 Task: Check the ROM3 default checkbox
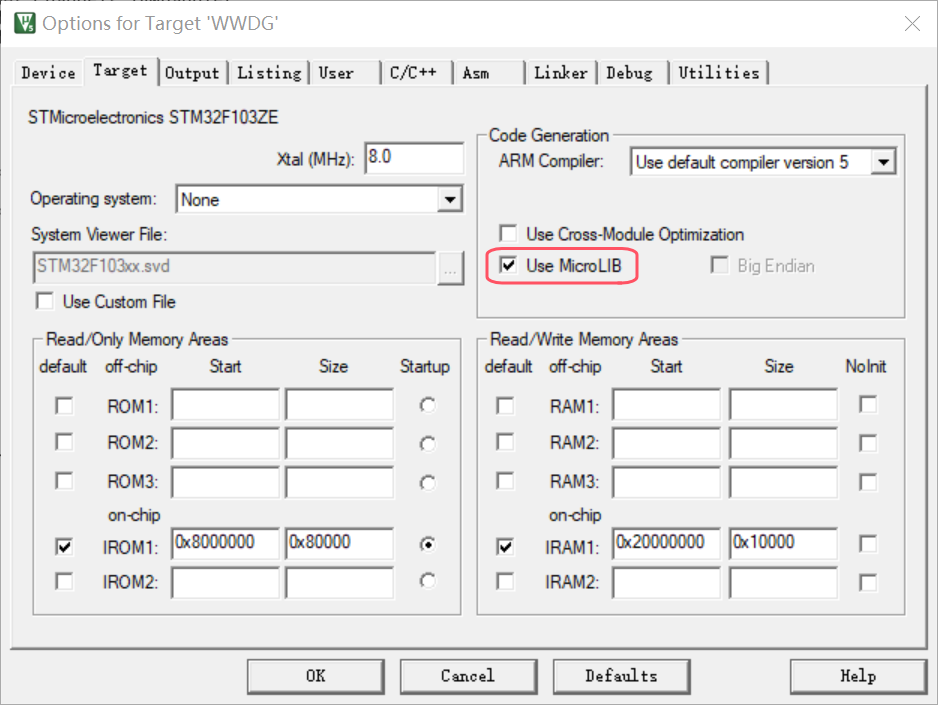(64, 481)
